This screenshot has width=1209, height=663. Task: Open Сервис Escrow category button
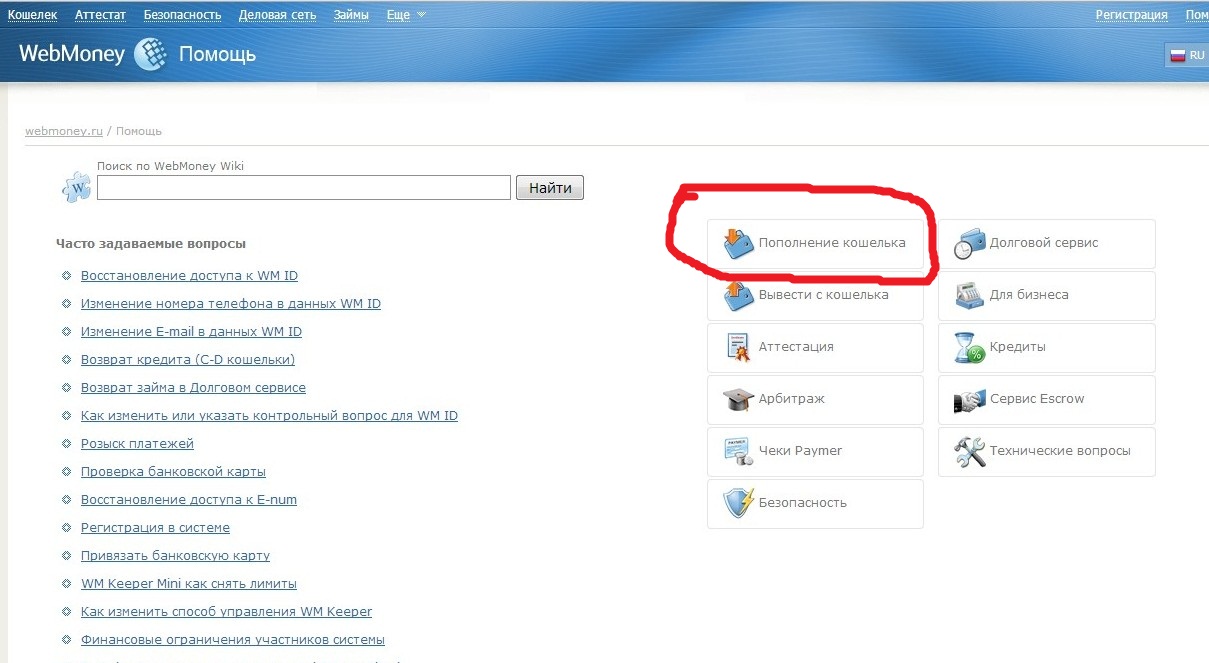point(1046,399)
